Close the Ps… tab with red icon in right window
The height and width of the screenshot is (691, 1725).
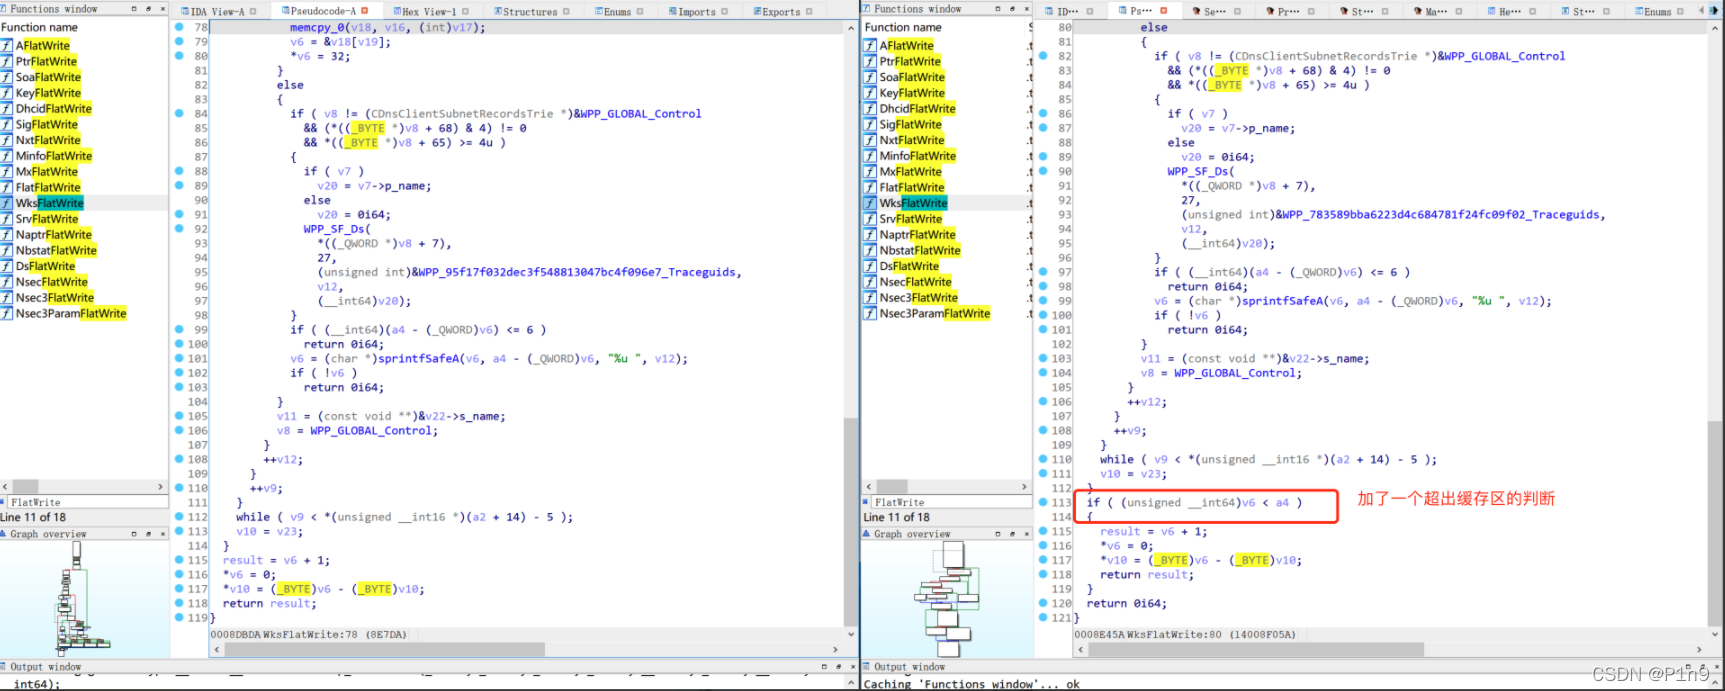tap(1163, 11)
